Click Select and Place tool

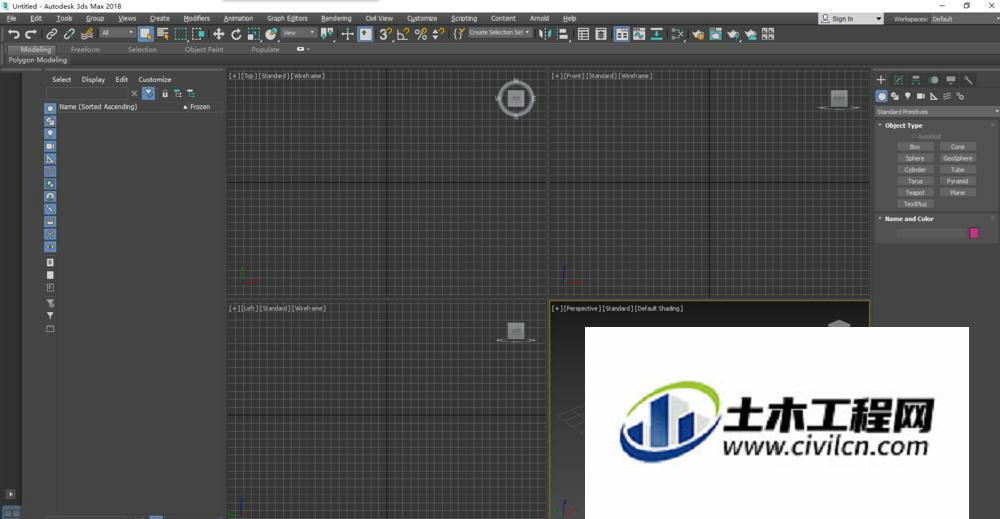[x=272, y=34]
